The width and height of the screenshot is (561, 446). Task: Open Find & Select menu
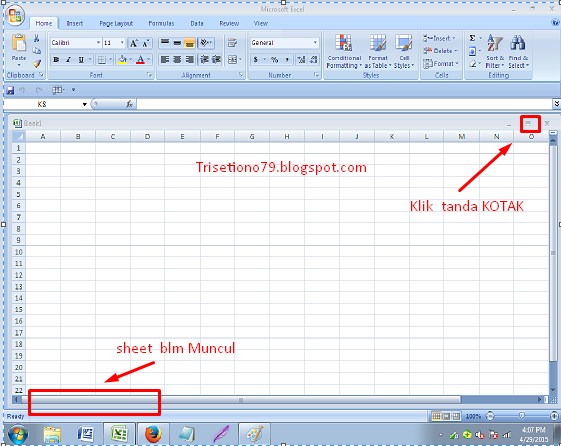coord(518,51)
